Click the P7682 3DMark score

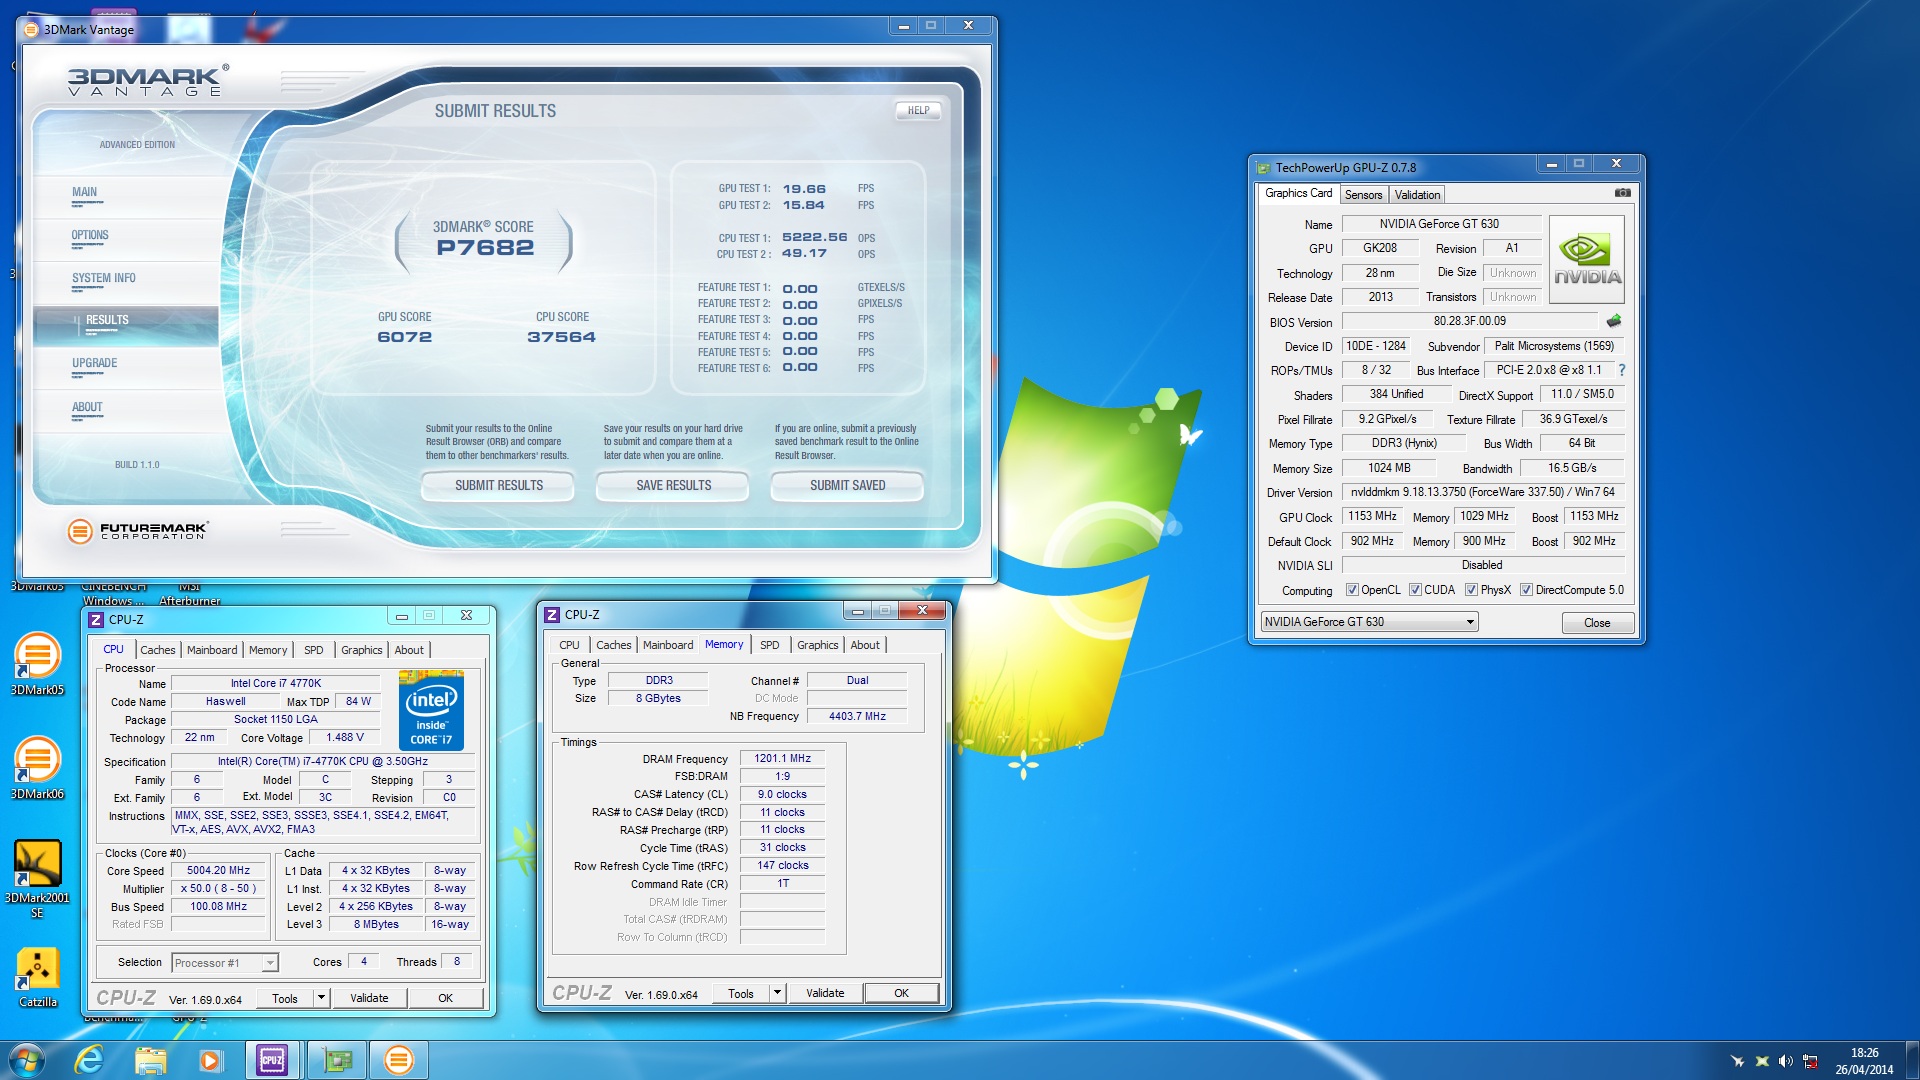point(485,248)
